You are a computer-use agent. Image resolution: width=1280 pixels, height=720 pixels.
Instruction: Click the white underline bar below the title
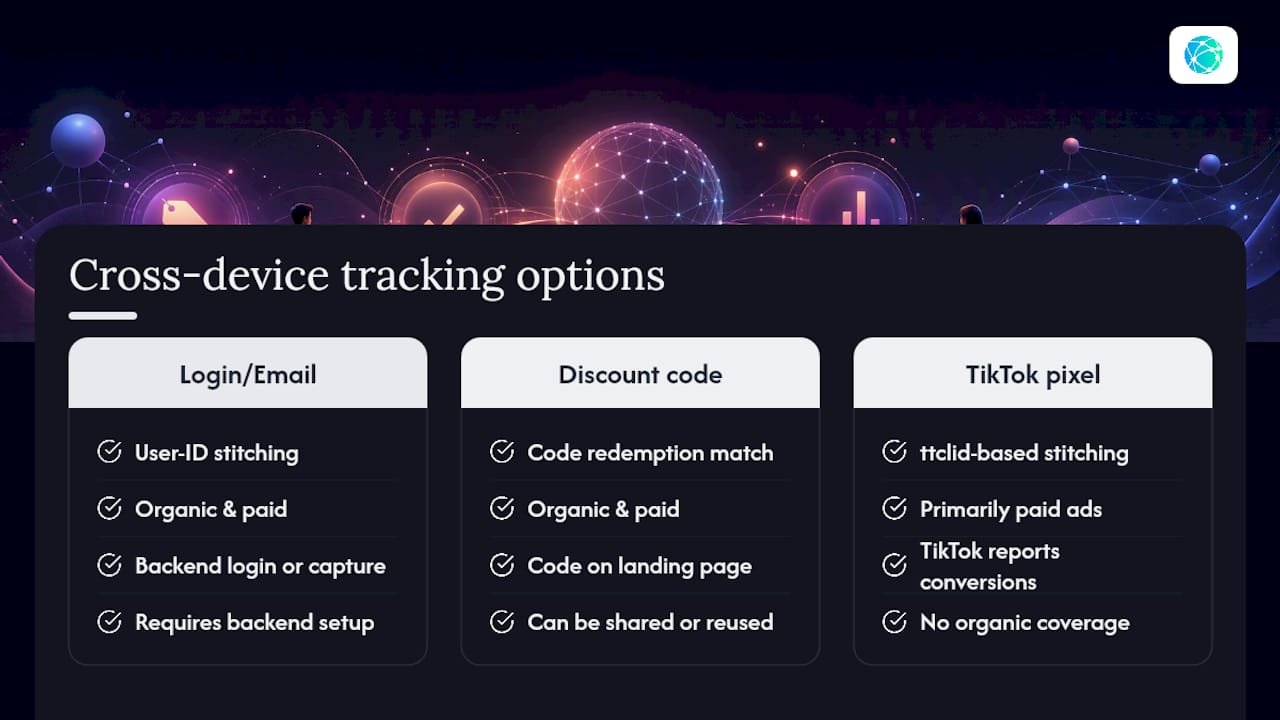103,316
